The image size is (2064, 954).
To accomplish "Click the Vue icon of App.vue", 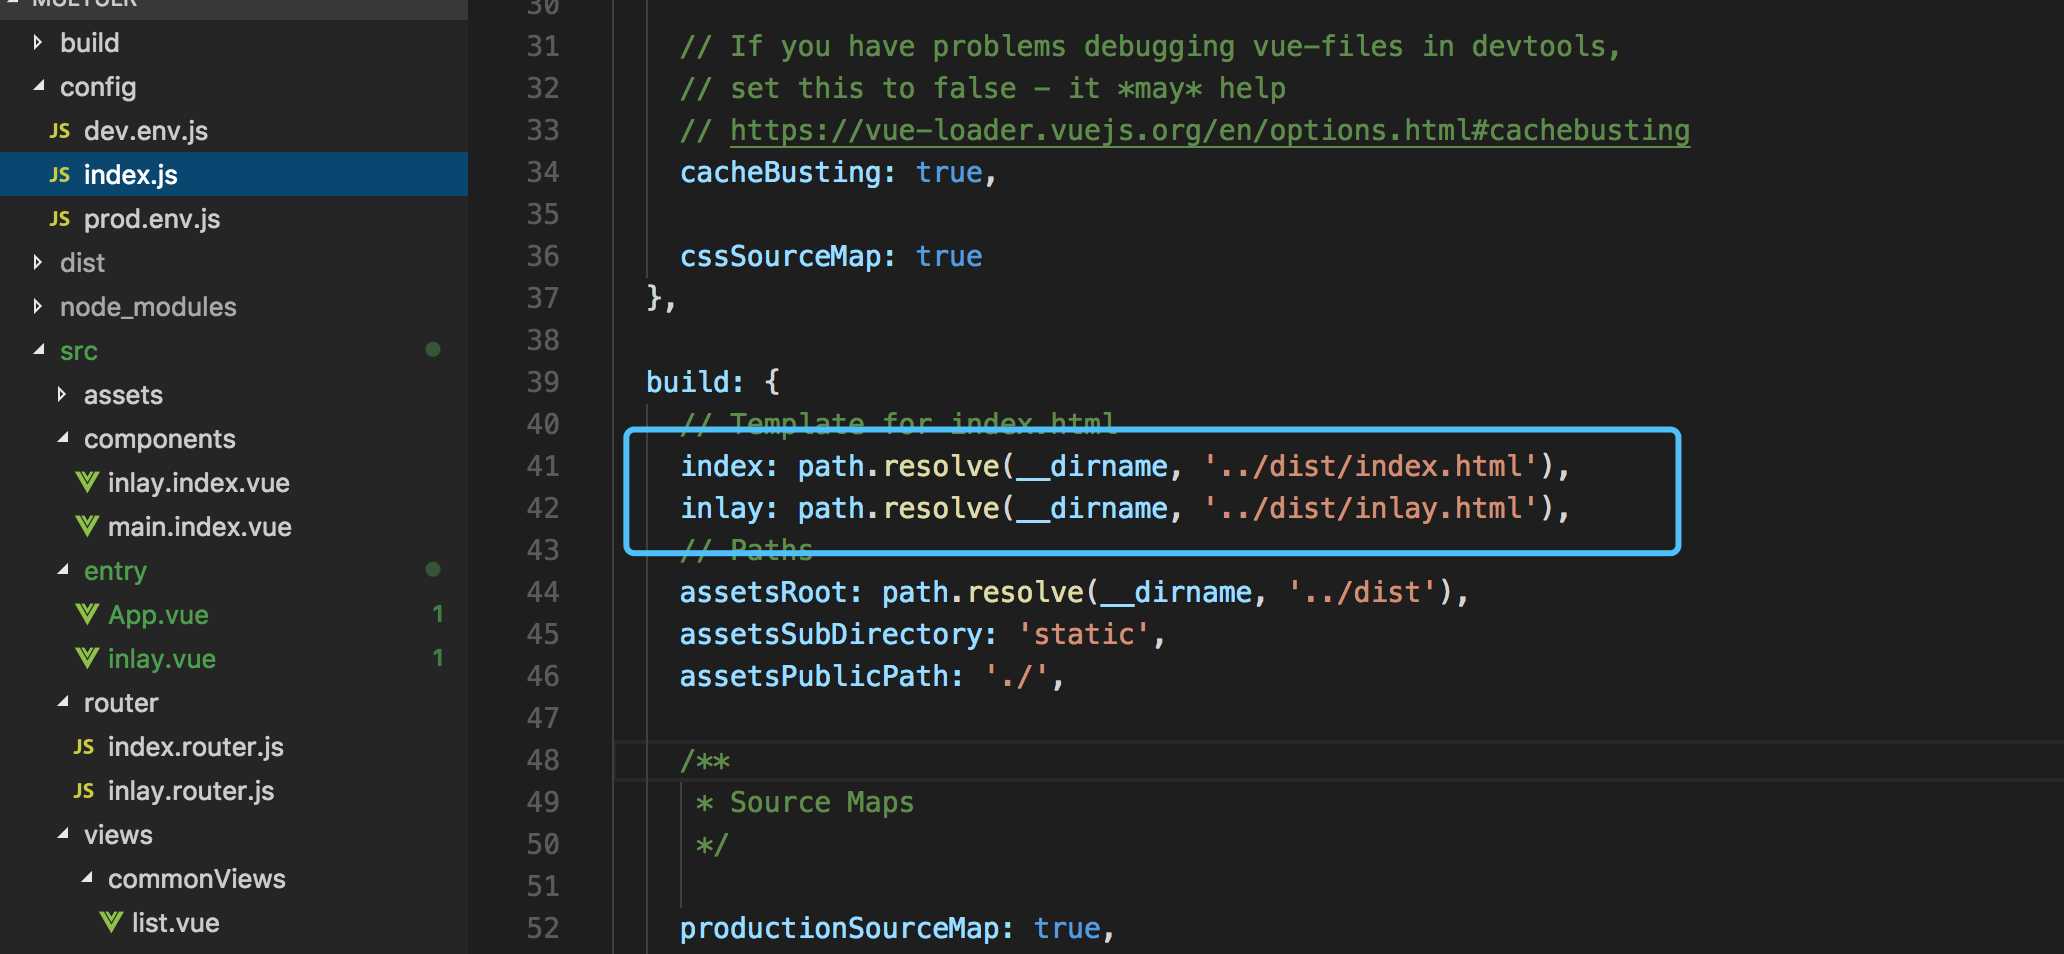I will (87, 614).
